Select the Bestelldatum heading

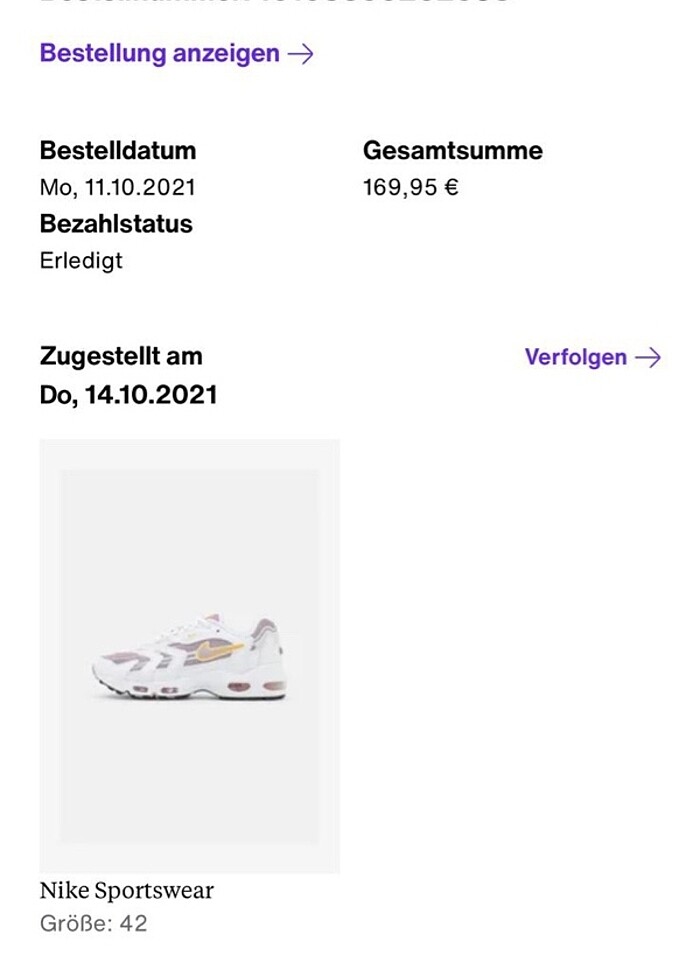tap(117, 151)
